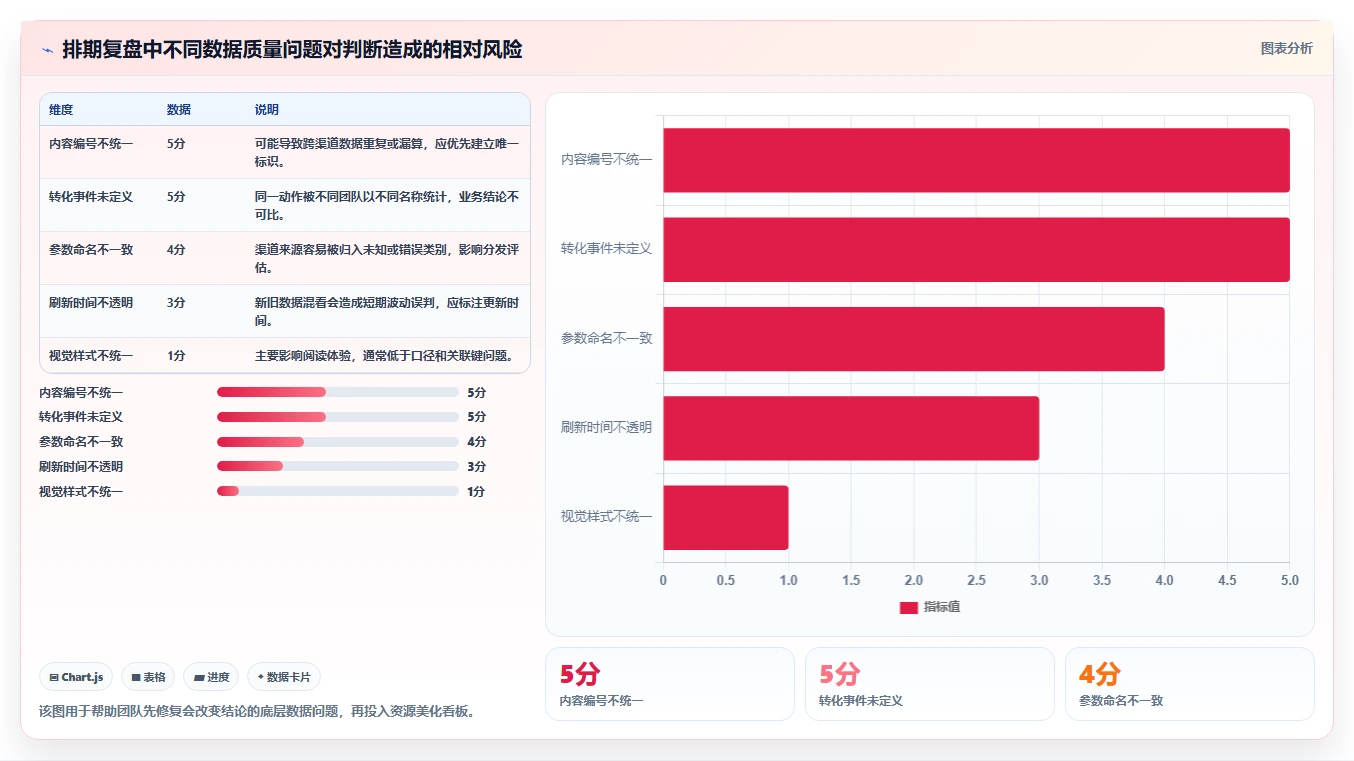Viewport: 1354px width, 761px height.
Task: Click the 2.5 tick on the chart x-axis
Action: tap(976, 580)
